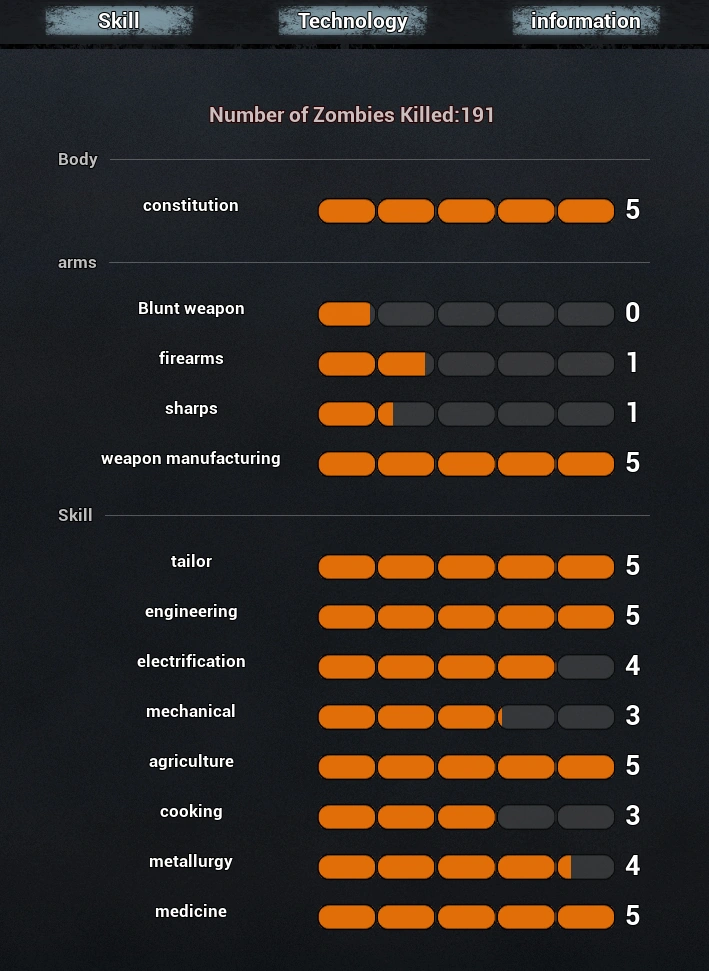The width and height of the screenshot is (709, 971).
Task: Click the metallurgy level number 4
Action: click(632, 866)
